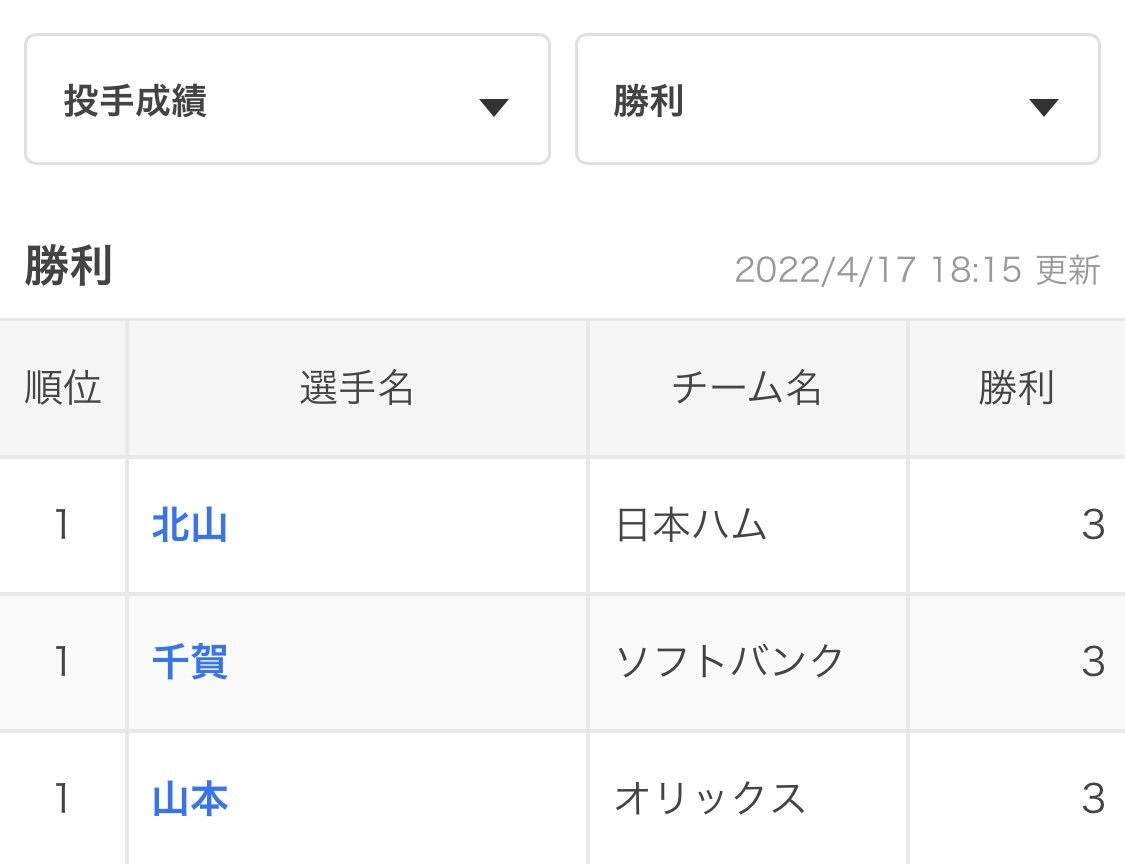This screenshot has height=864, width=1125.
Task: Open the 勝利 category dropdown
Action: tap(837, 99)
